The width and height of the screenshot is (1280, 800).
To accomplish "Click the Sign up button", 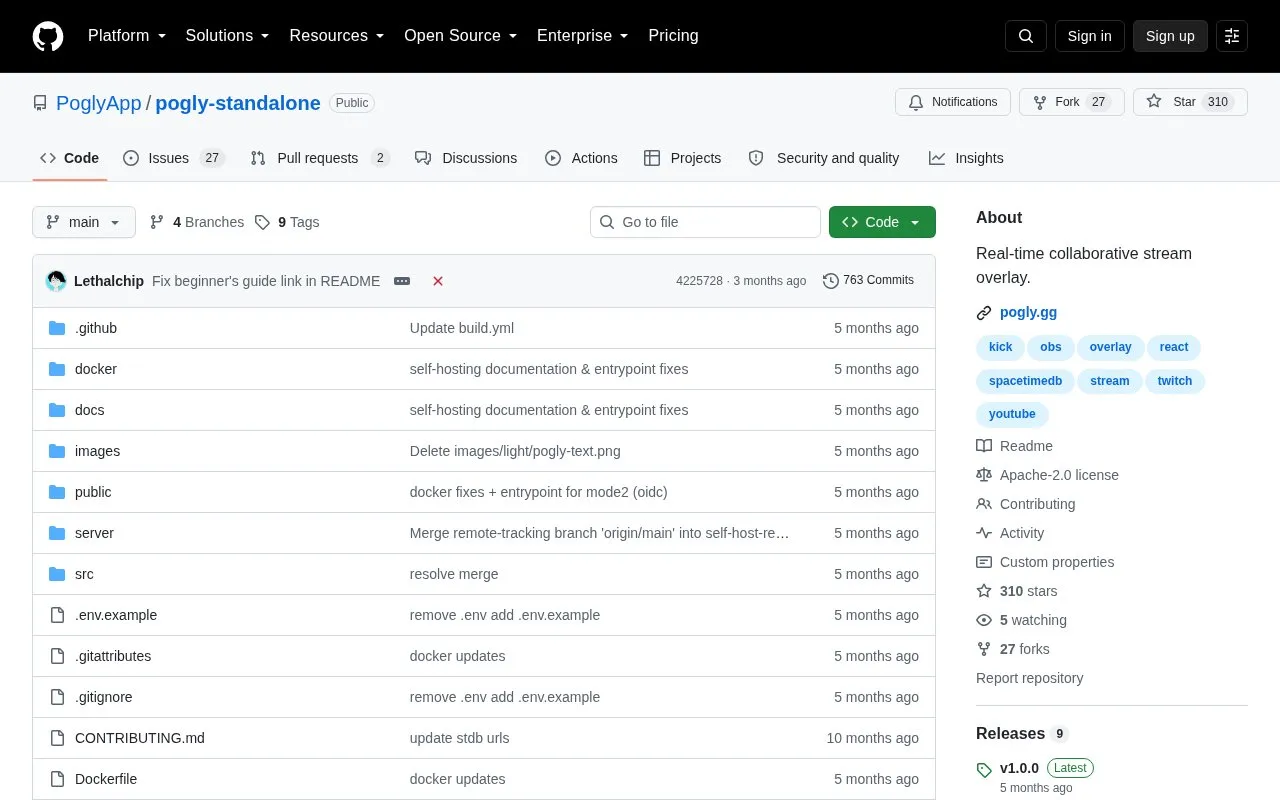I will point(1170,36).
